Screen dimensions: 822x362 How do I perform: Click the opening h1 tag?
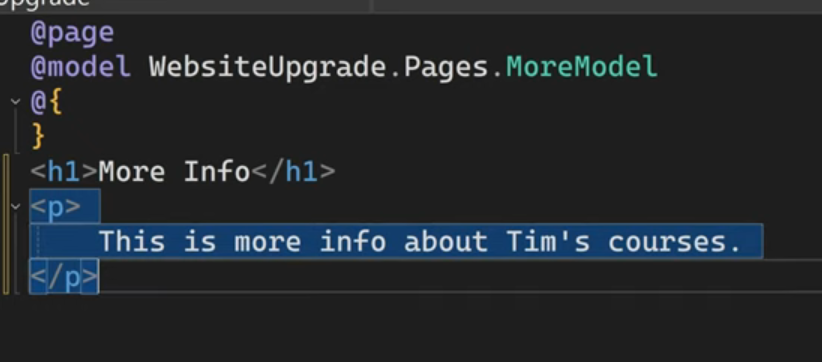[64, 172]
